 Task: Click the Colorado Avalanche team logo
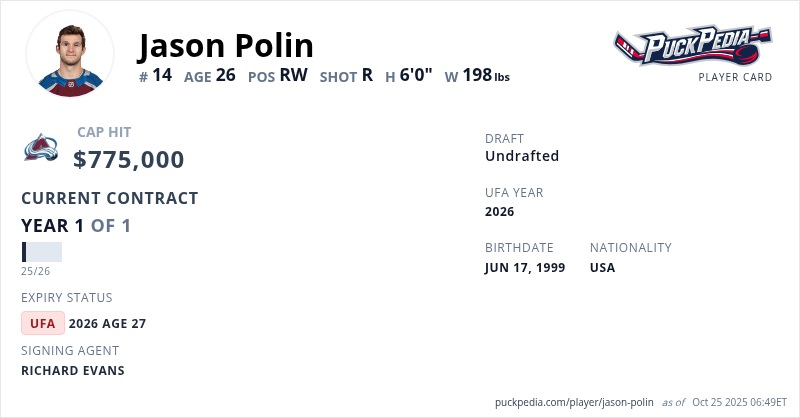pos(41,148)
